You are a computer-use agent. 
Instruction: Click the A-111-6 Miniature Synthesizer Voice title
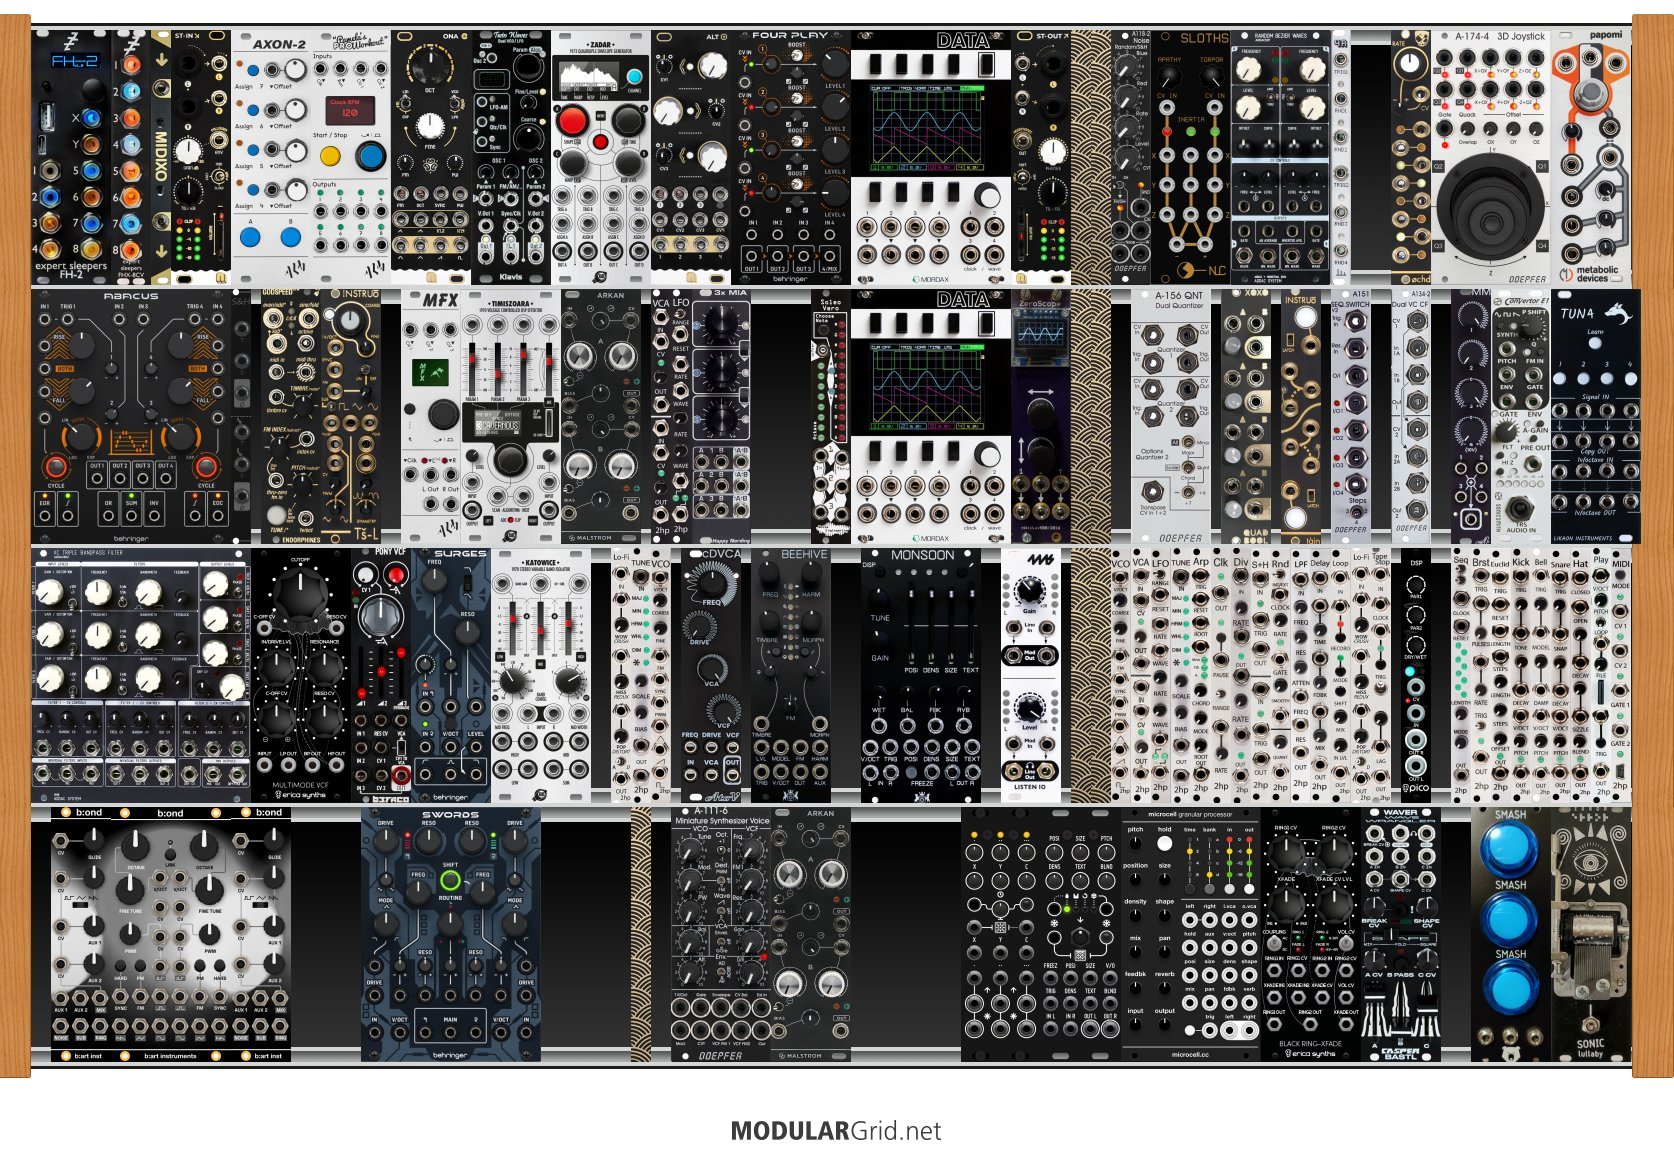click(x=721, y=816)
